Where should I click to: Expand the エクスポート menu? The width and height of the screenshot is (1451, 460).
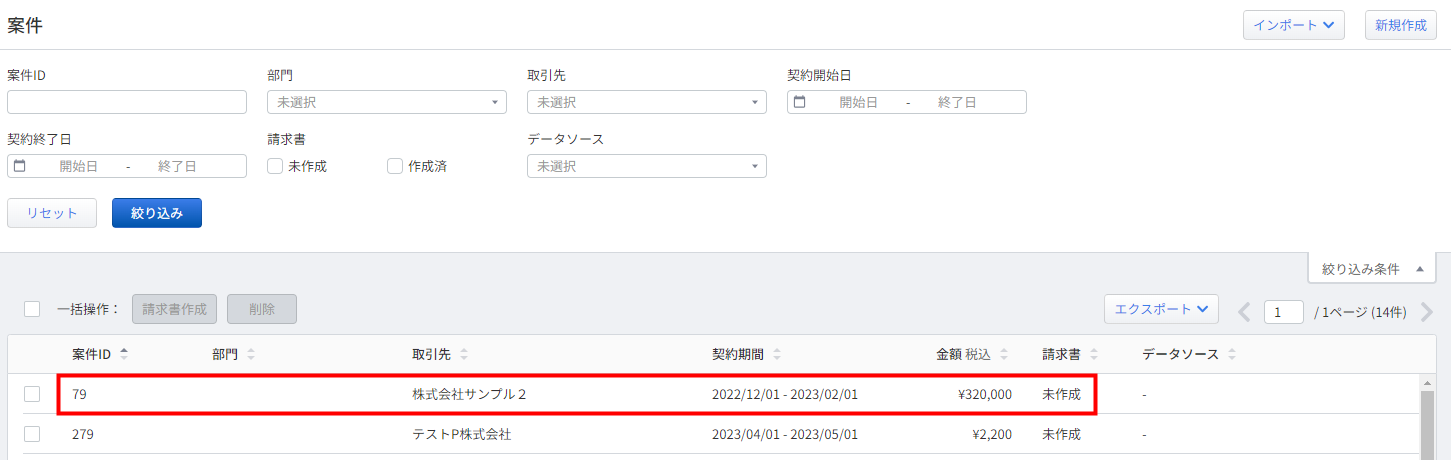[x=1161, y=309]
